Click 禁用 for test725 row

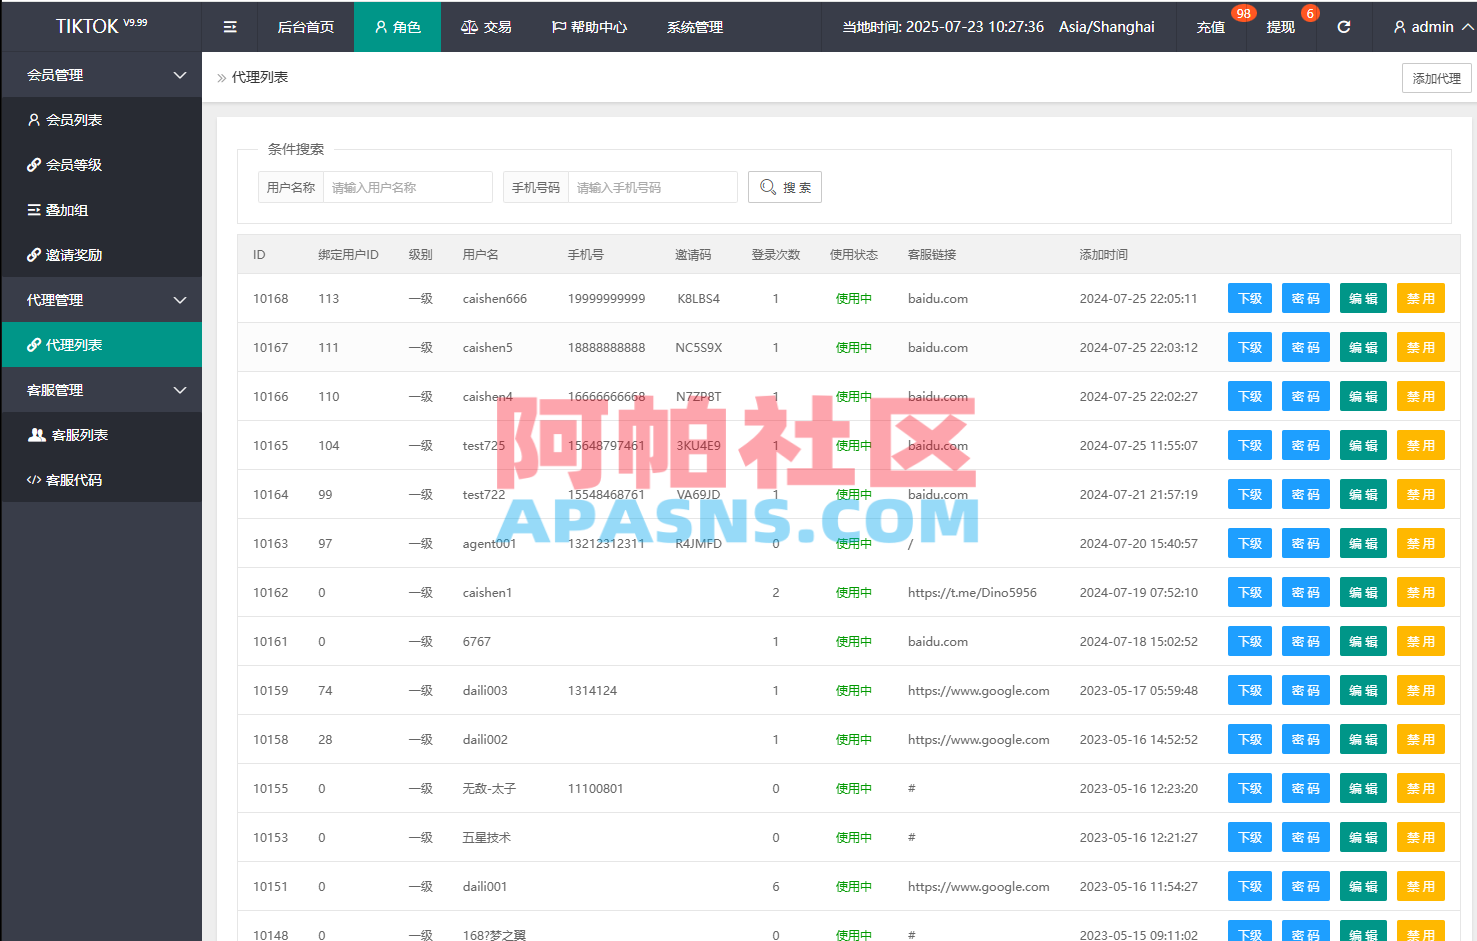[1421, 445]
